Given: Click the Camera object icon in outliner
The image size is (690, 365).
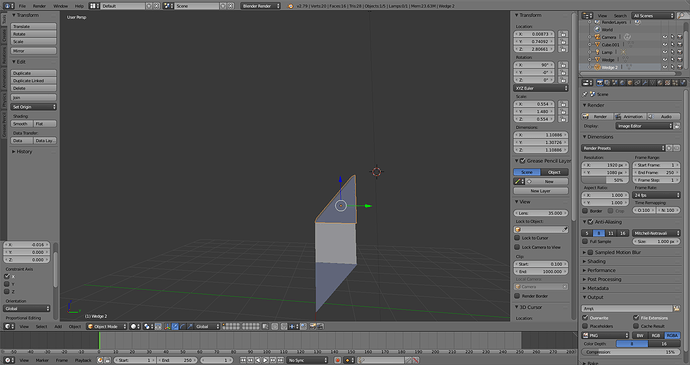Looking at the screenshot, I should point(598,37).
